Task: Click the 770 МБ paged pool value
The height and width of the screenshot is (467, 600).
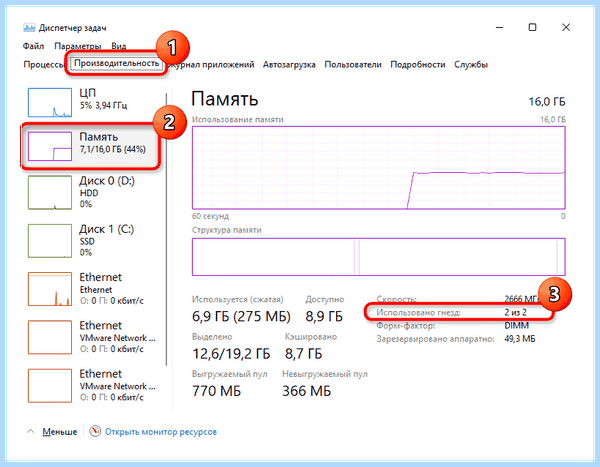Action: [217, 391]
